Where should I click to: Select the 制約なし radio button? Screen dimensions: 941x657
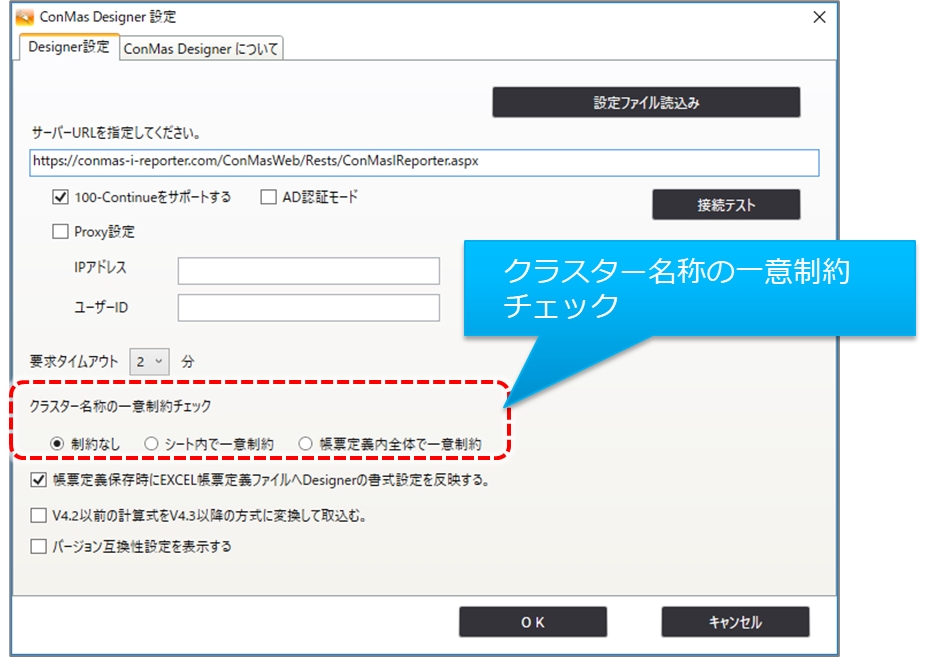click(57, 444)
